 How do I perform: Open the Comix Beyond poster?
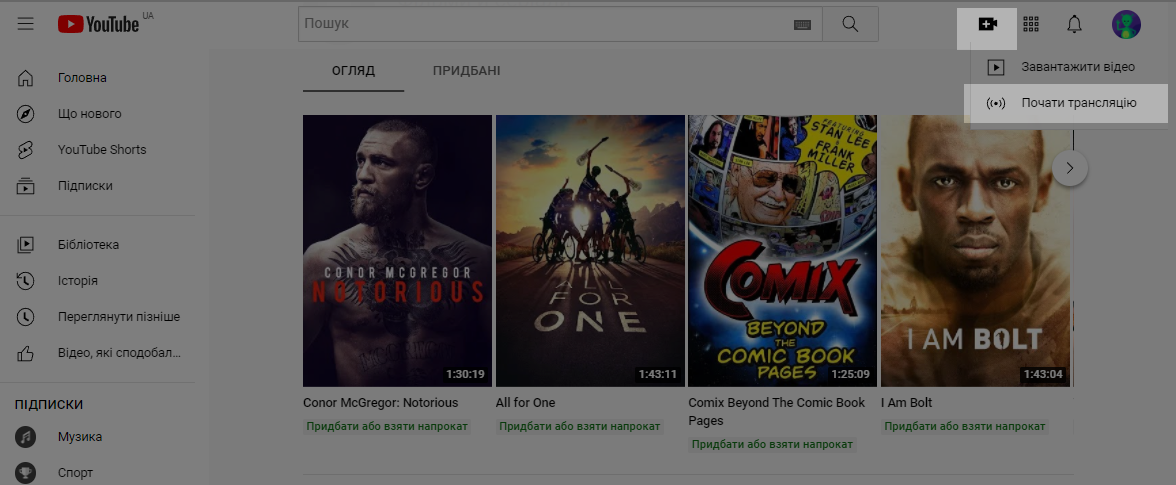782,250
